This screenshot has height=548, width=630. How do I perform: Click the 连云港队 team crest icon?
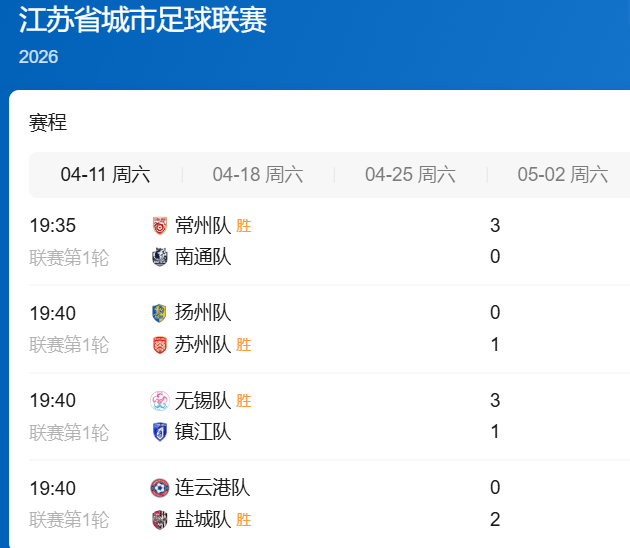160,488
